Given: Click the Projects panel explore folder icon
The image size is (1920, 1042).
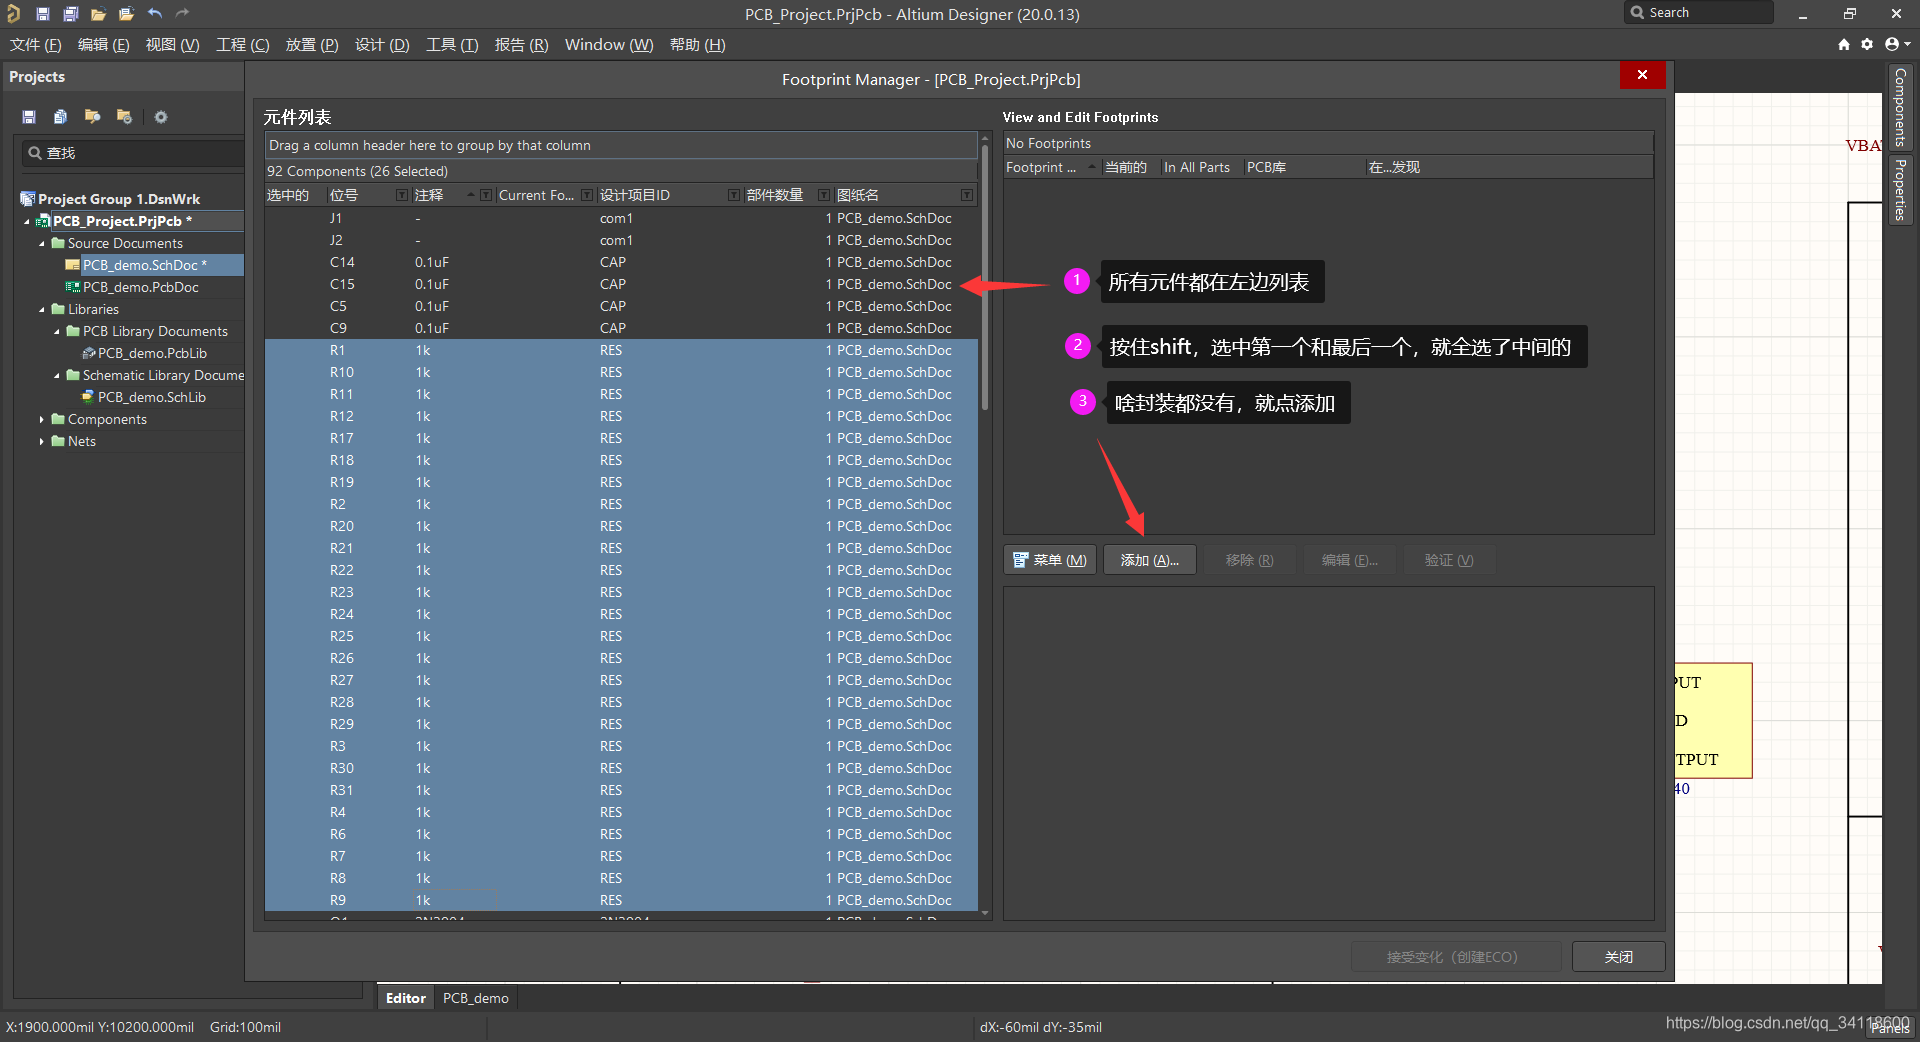Looking at the screenshot, I should (93, 117).
